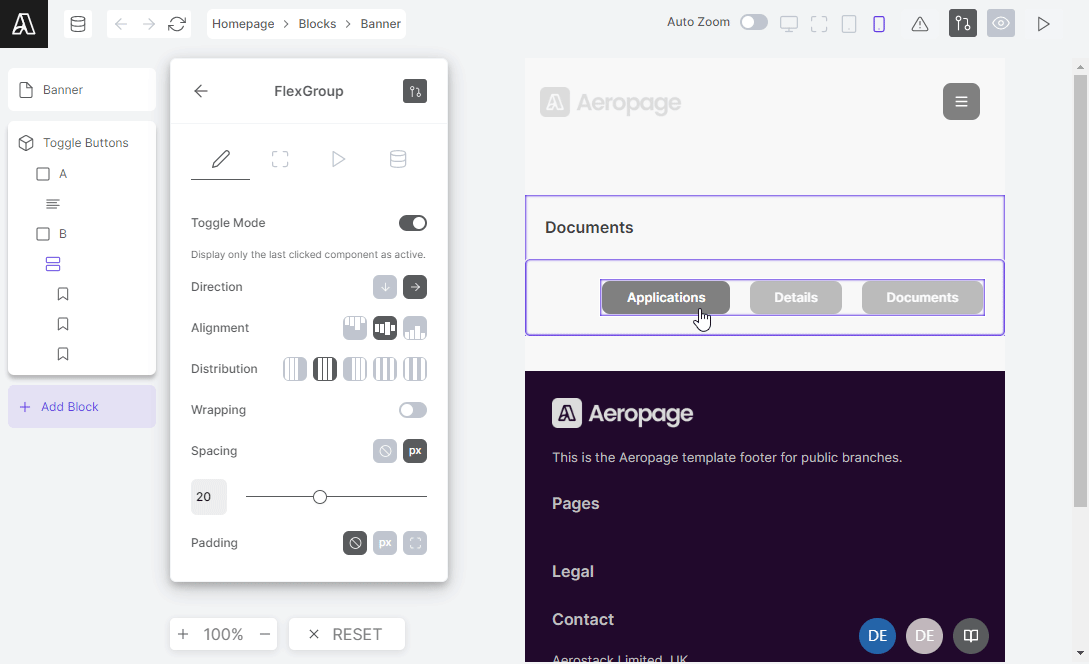Set Padding to none
This screenshot has width=1089, height=664.
click(355, 542)
